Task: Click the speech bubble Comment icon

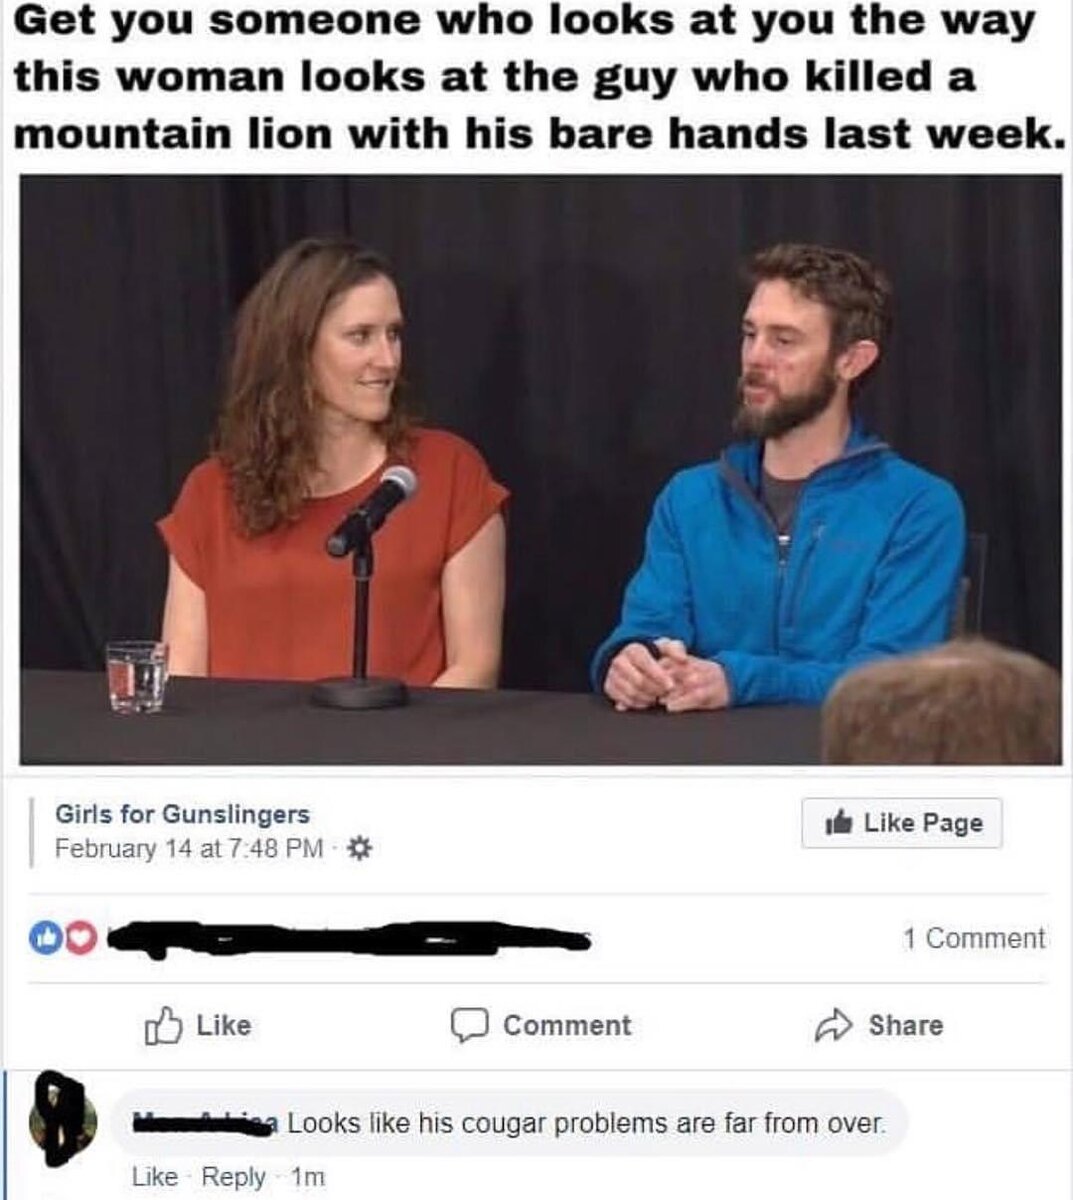Action: tap(467, 1026)
